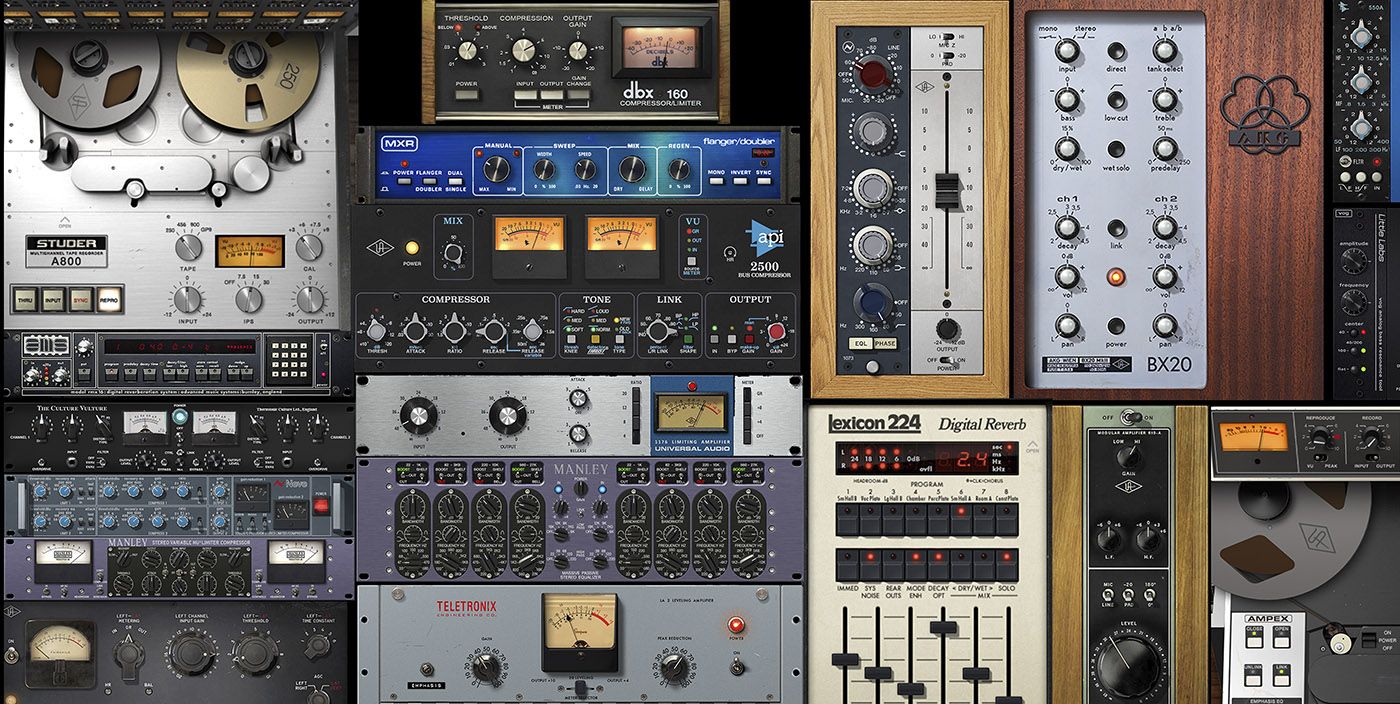Click the Teletronix PEAK REDUCTION knob

(x=678, y=666)
